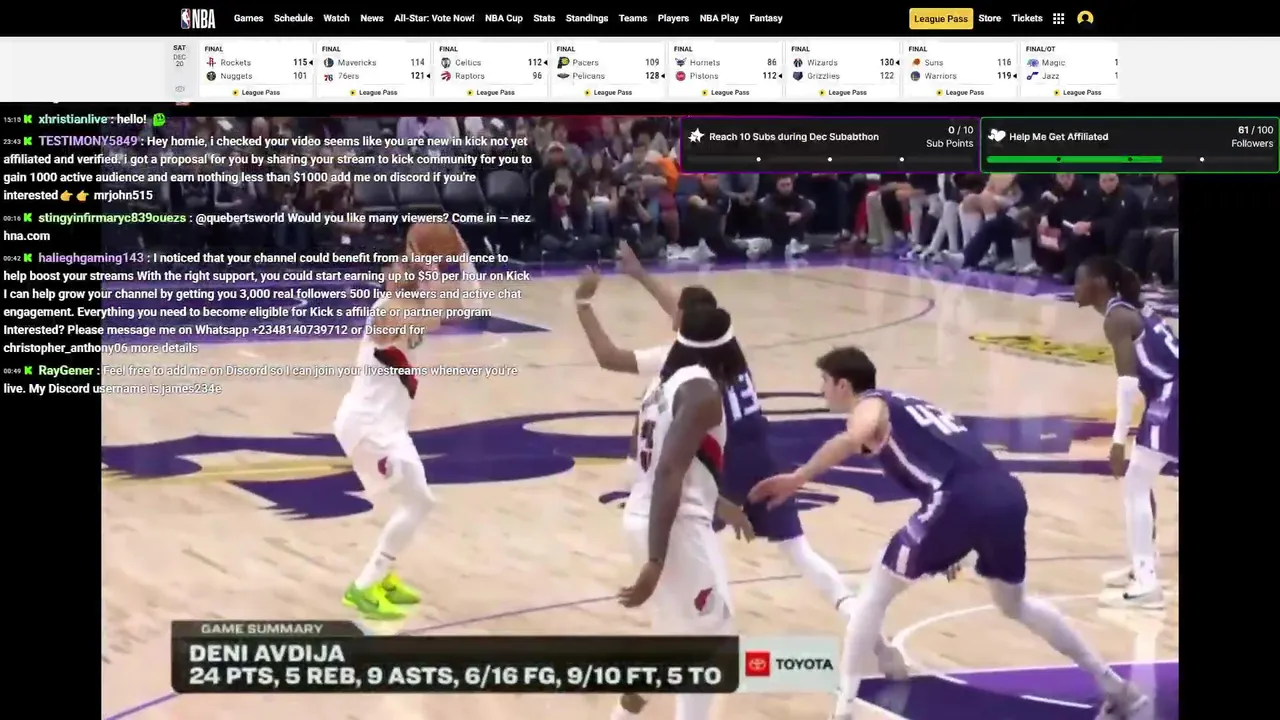Click the NBA logo home icon

coord(198,18)
